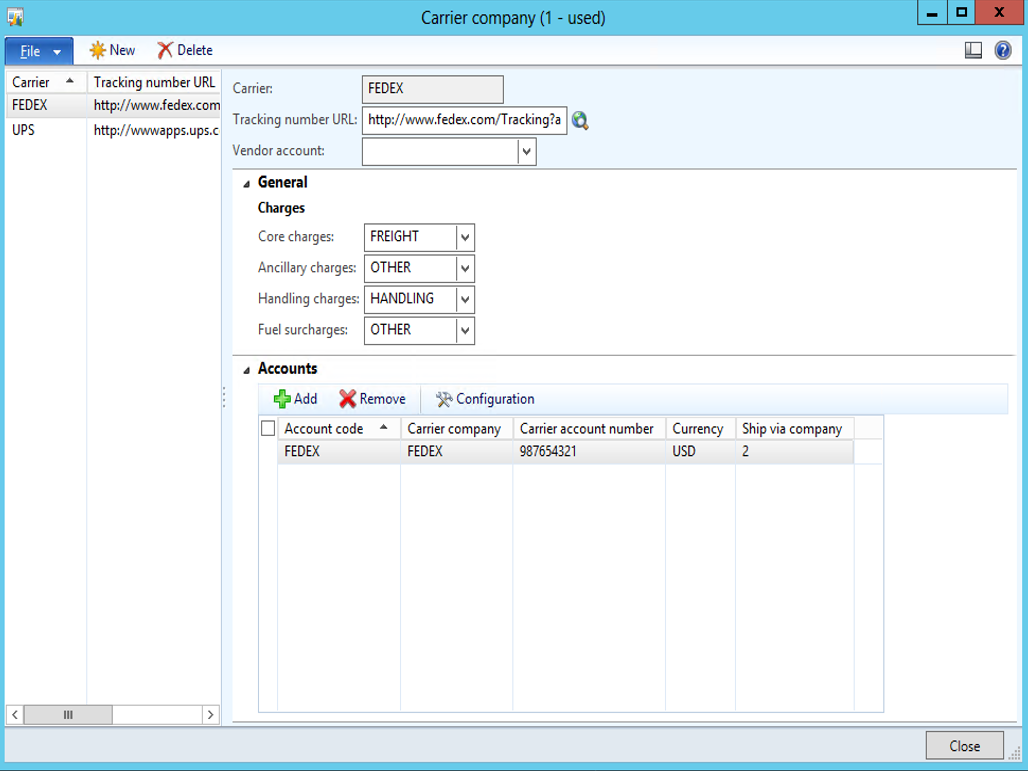Screen dimensions: 1028x771
Task: Sort by Carrier account number column
Action: tap(587, 429)
